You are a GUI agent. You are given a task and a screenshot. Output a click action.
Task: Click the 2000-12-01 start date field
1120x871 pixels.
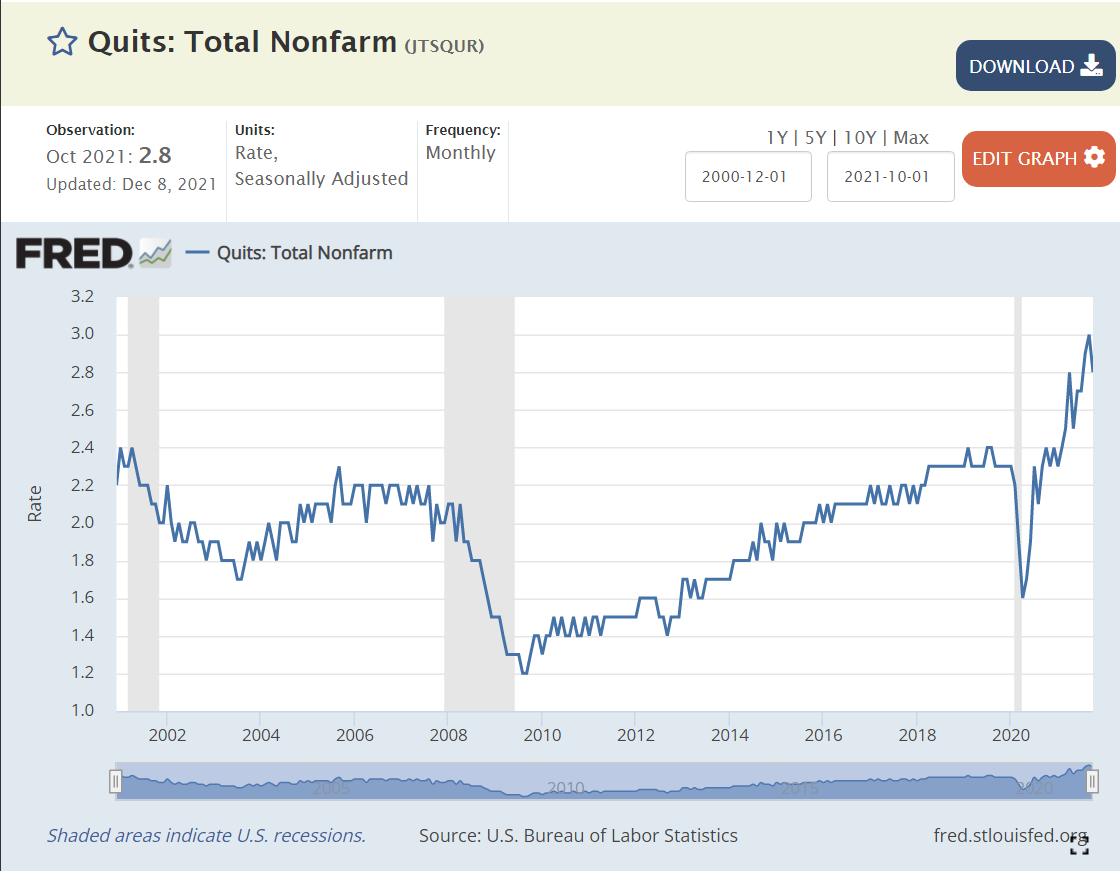pos(747,176)
